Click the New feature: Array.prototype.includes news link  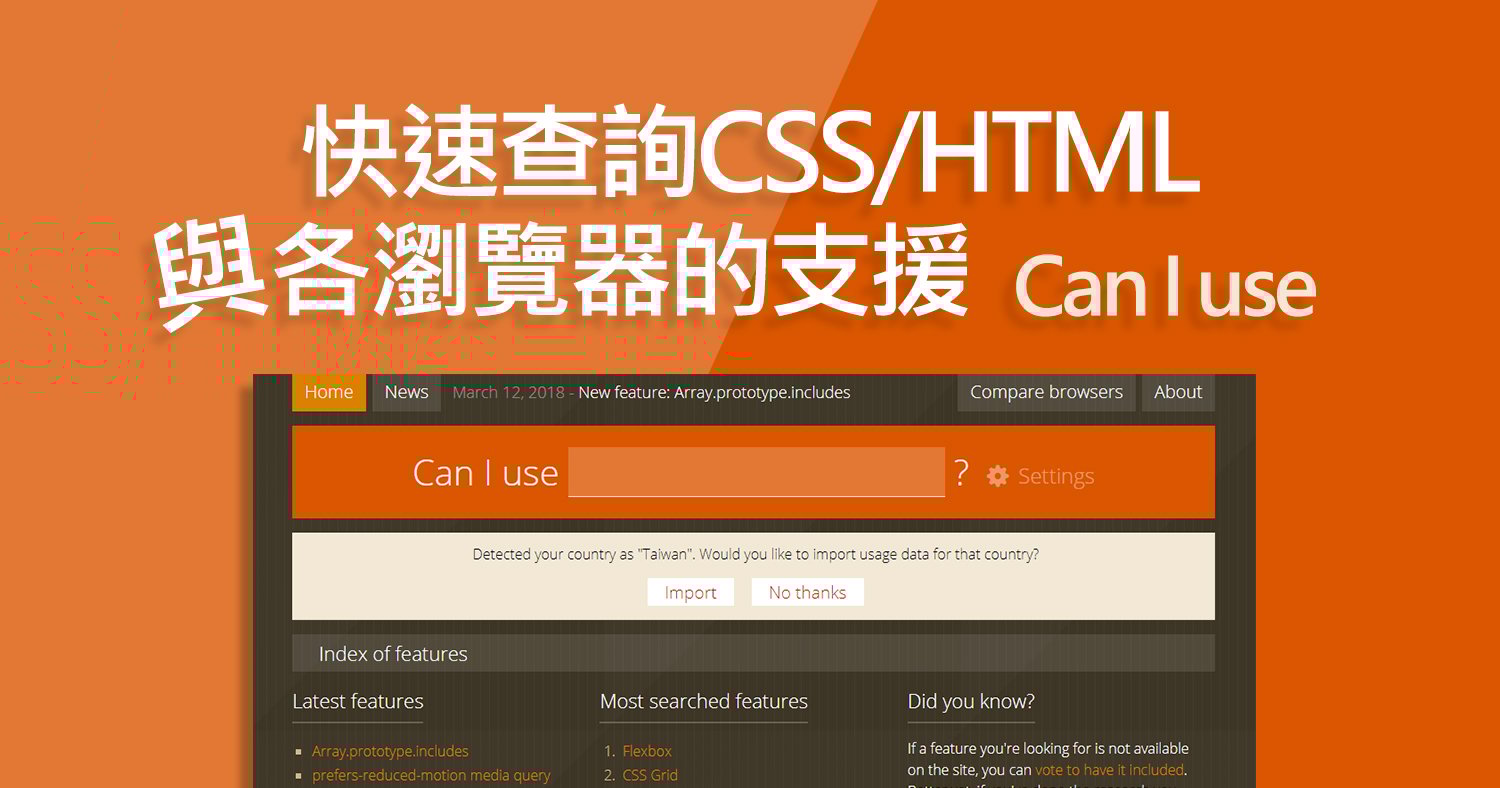tap(714, 393)
